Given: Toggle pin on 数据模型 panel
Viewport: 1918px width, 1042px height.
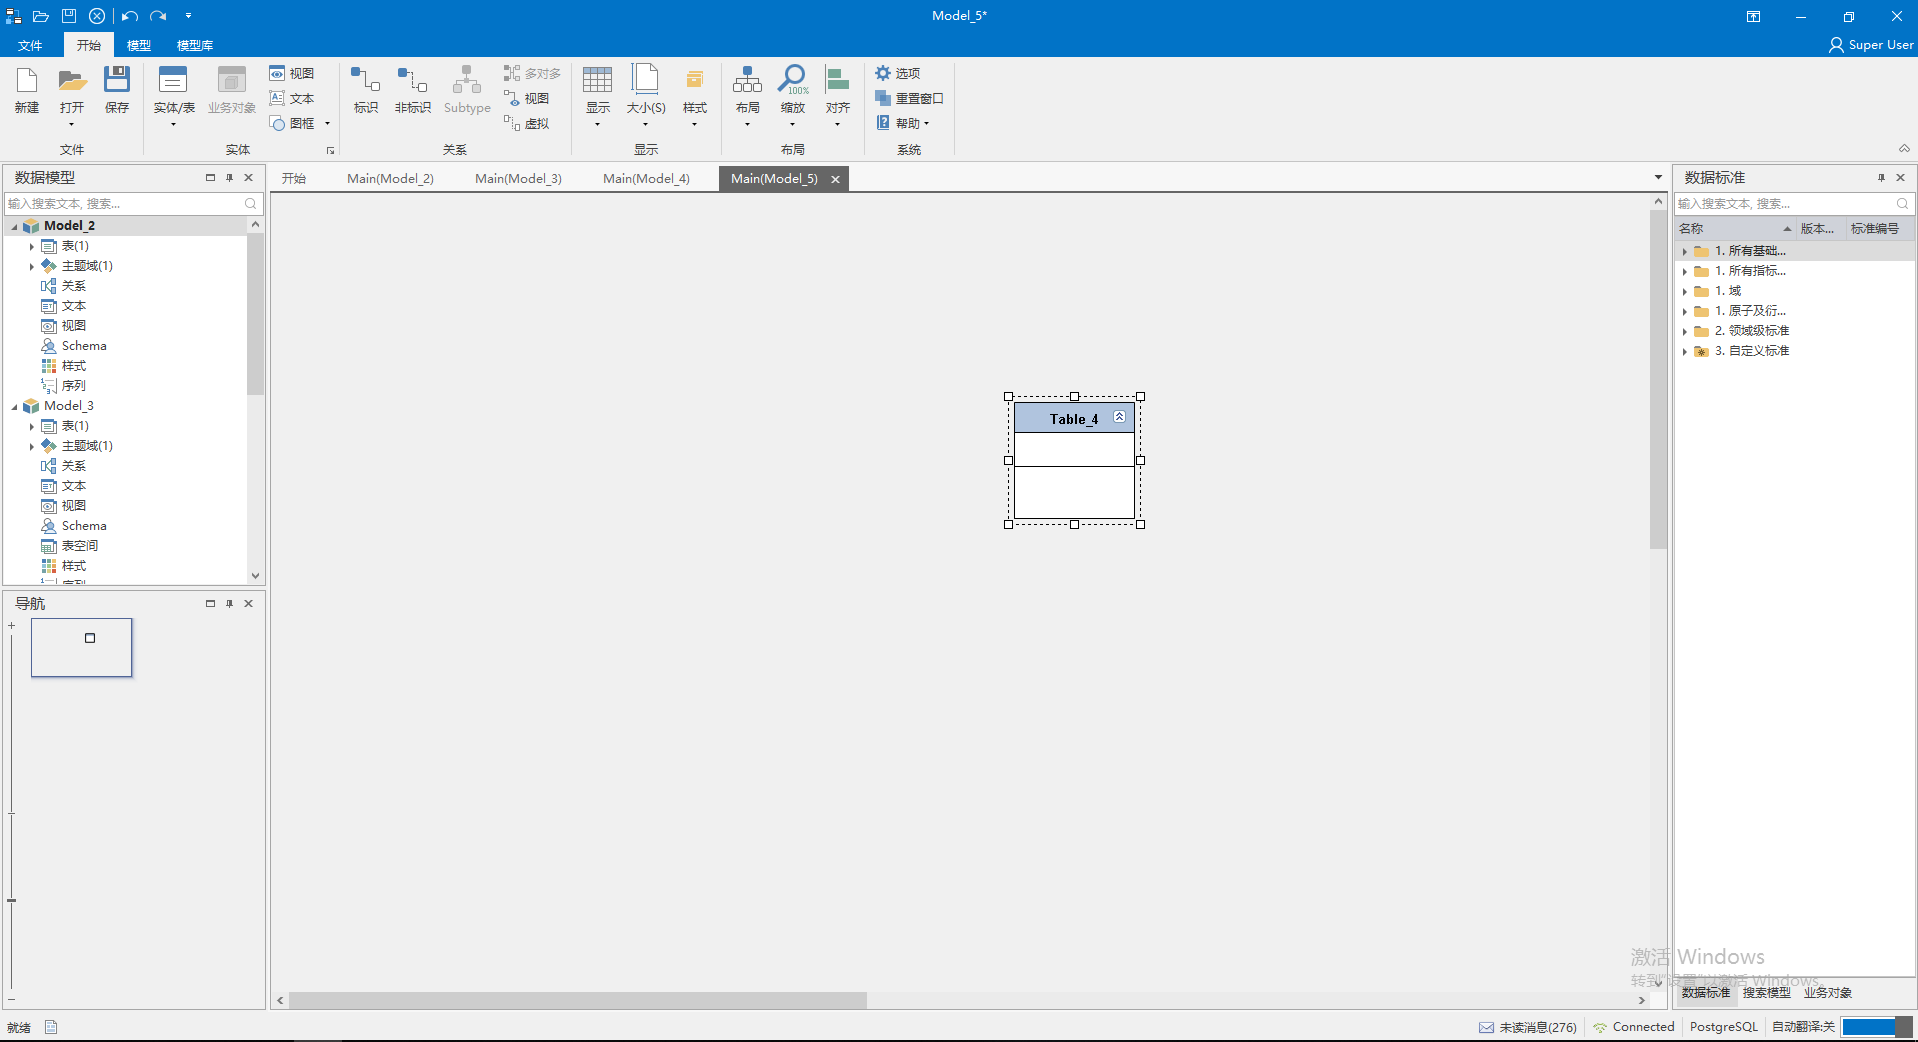Looking at the screenshot, I should coord(229,177).
